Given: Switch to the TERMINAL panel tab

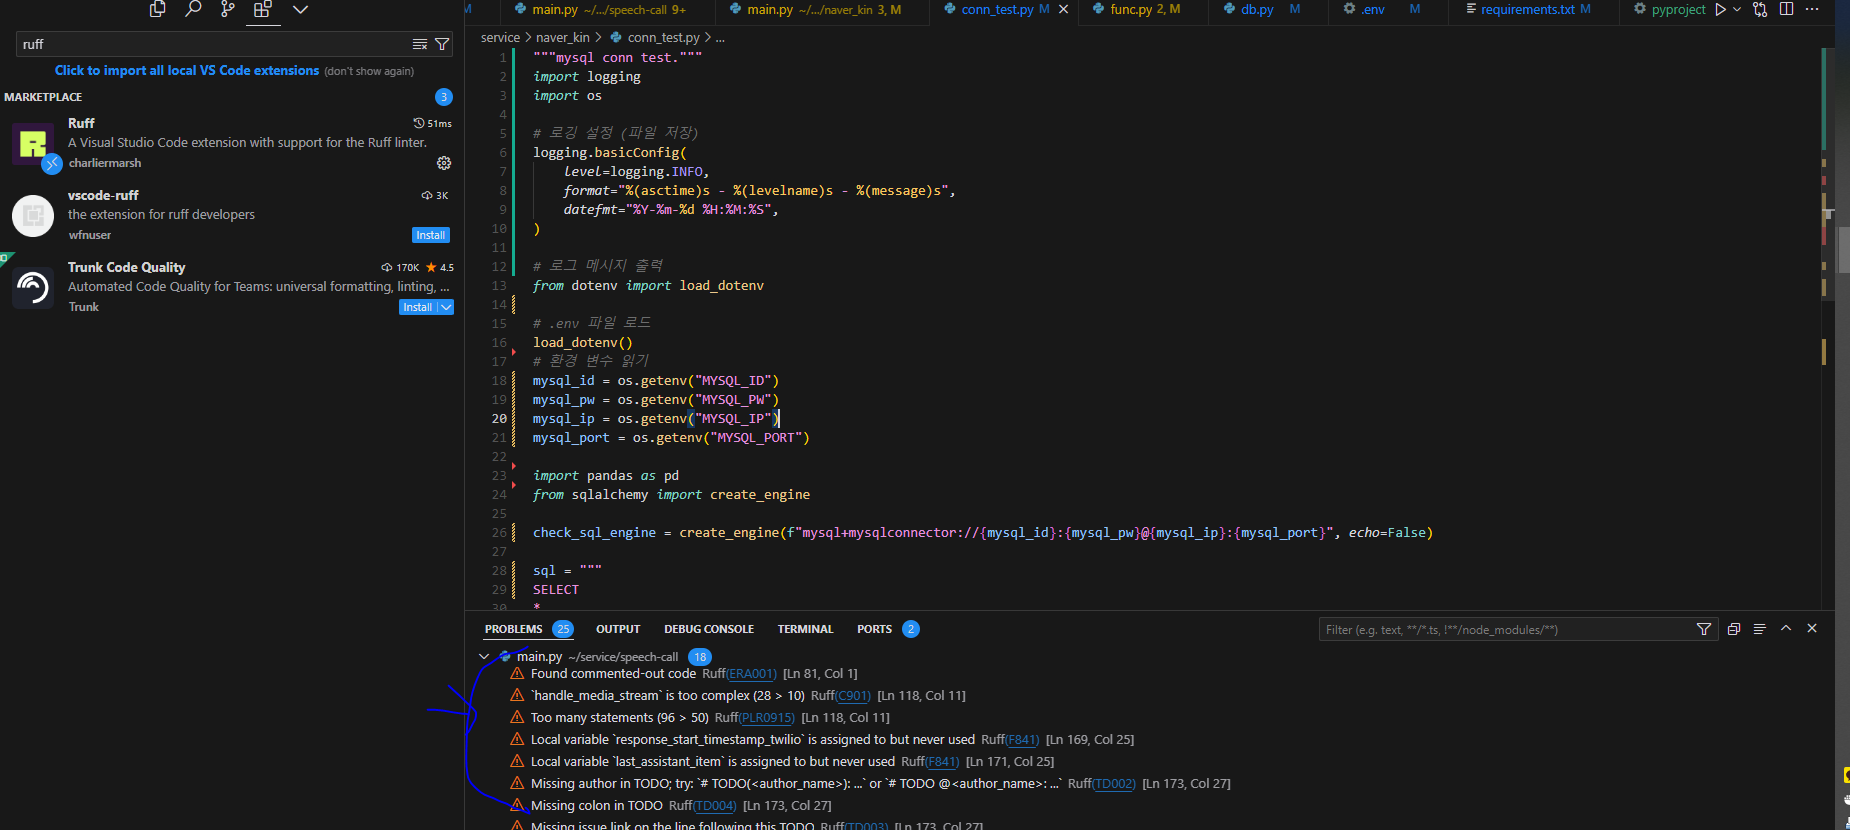Looking at the screenshot, I should coord(805,629).
